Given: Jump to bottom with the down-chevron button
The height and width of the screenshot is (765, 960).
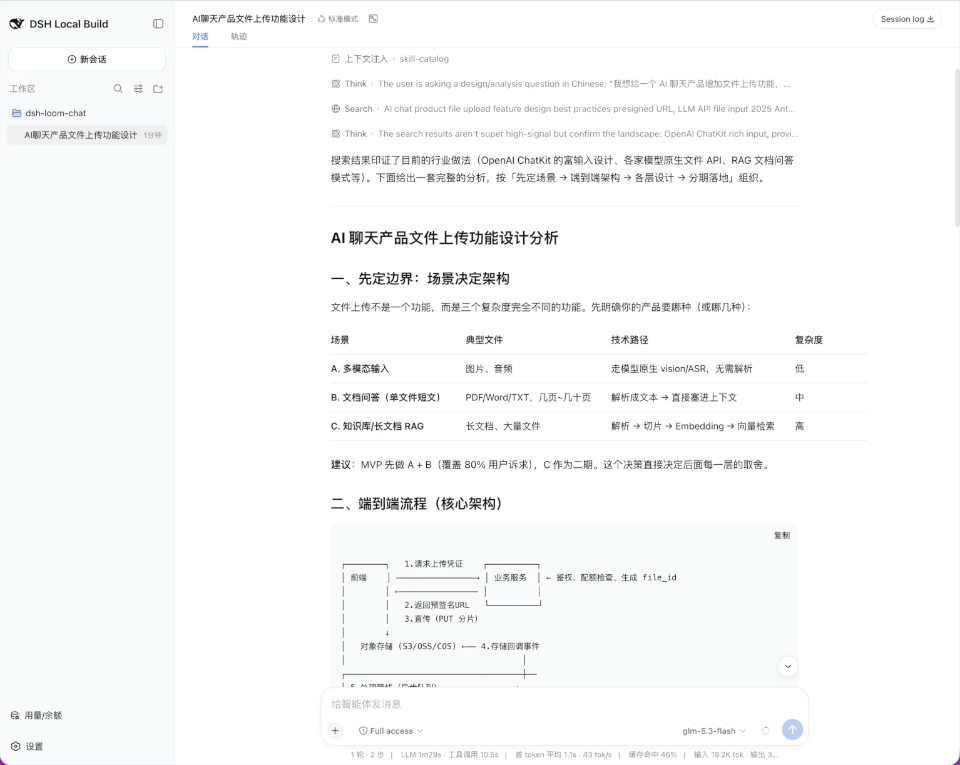Looking at the screenshot, I should click(788, 666).
